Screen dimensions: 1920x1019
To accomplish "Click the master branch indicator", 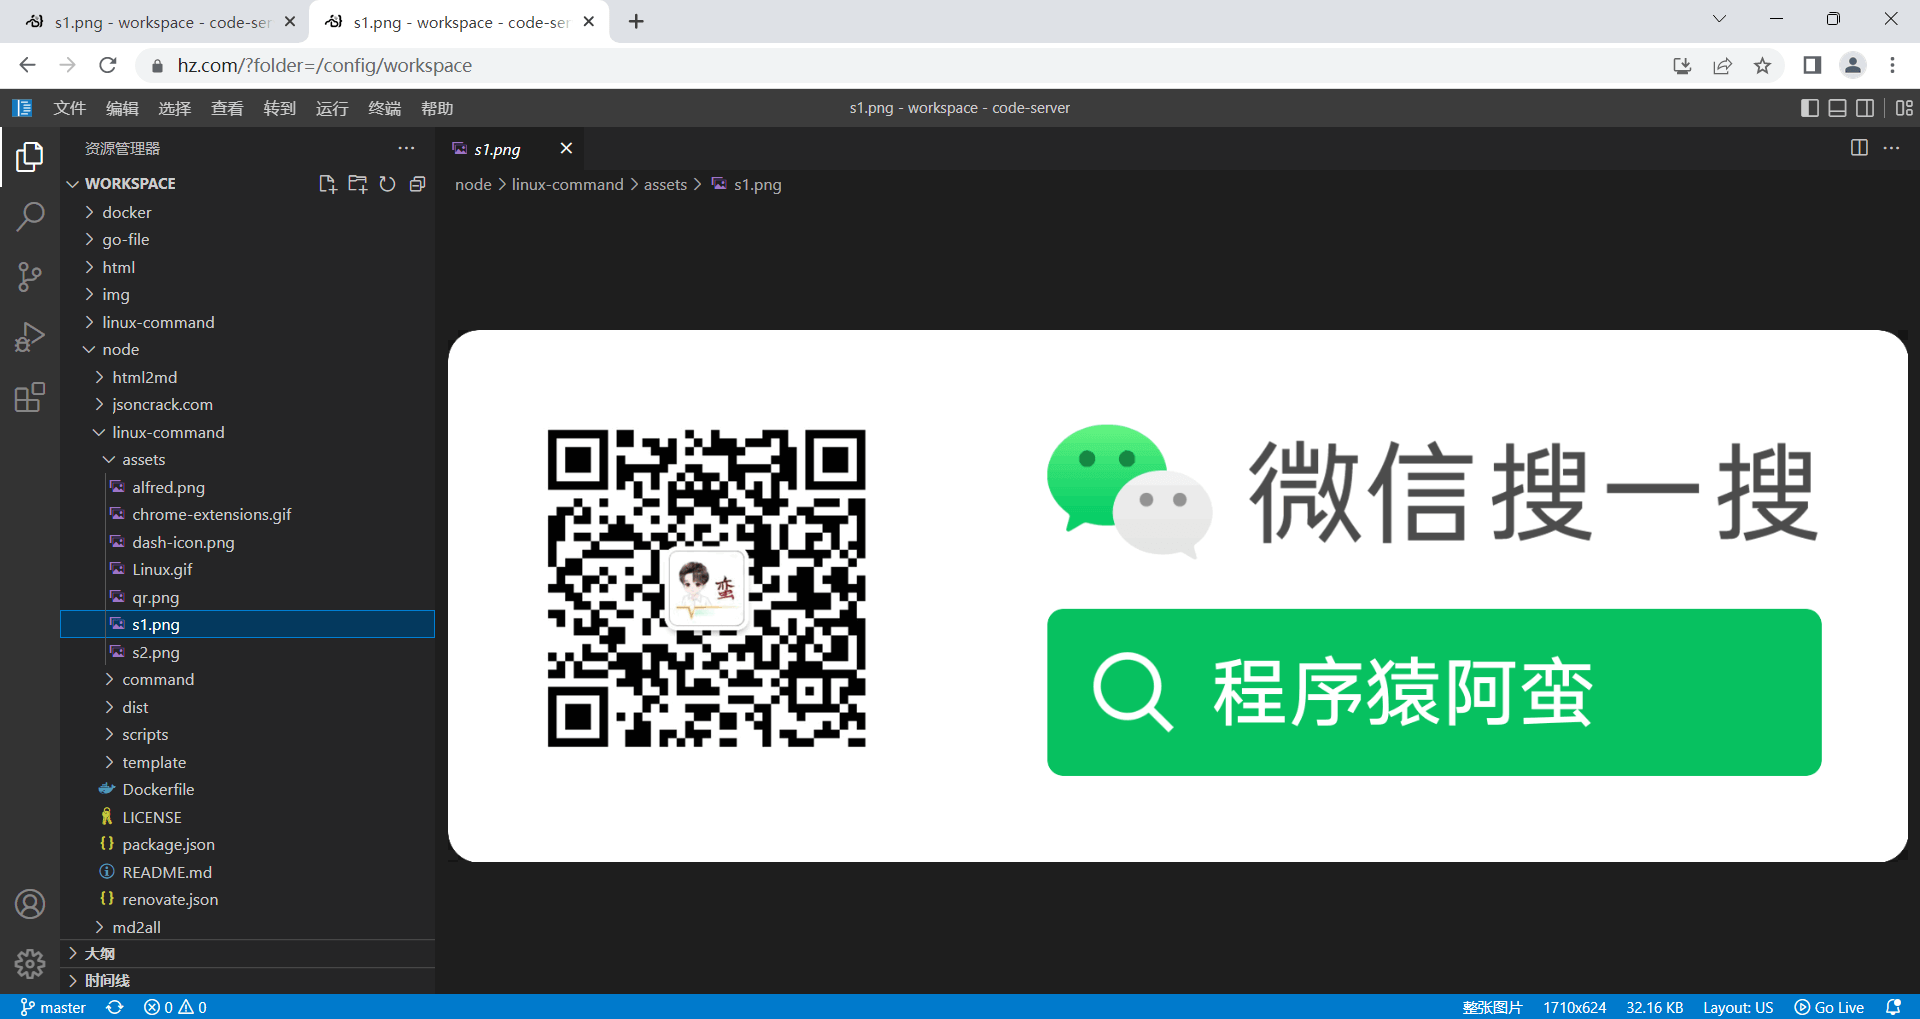I will click(52, 1007).
